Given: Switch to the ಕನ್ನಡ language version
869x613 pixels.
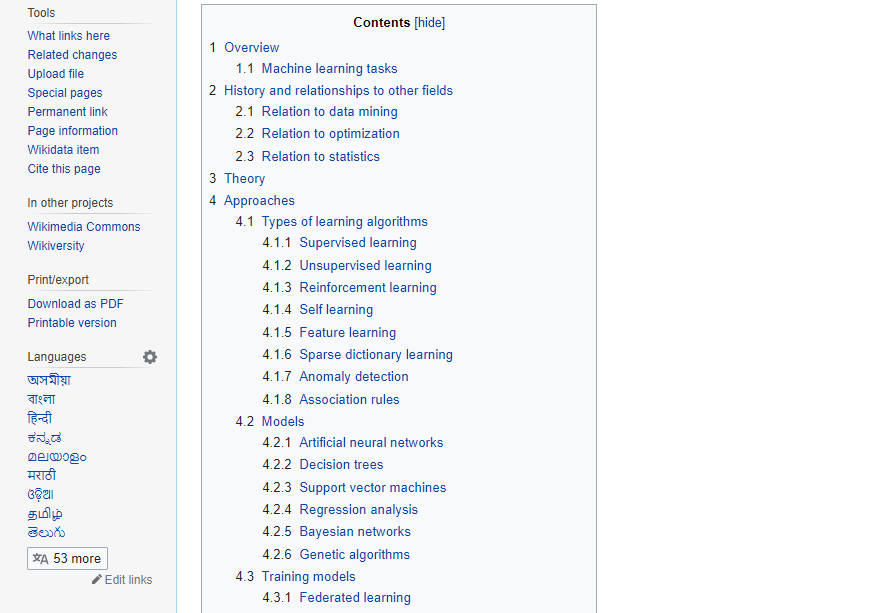Looking at the screenshot, I should click(44, 438).
